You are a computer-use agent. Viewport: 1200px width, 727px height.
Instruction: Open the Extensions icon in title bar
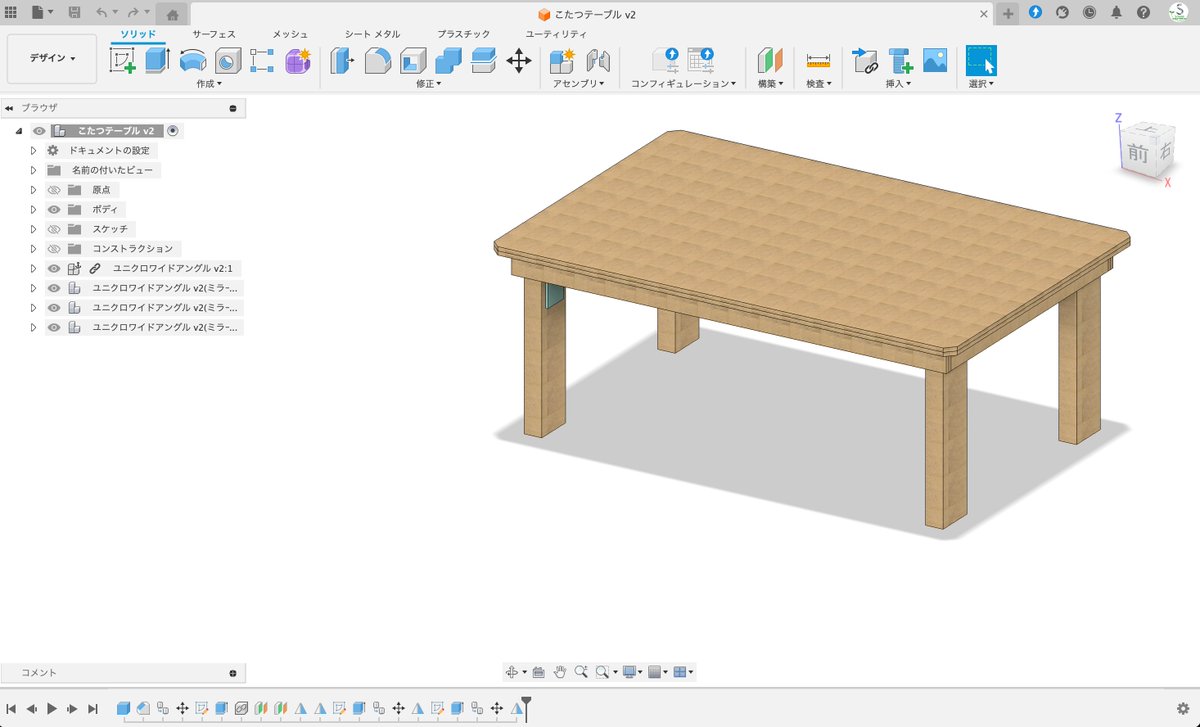1035,13
